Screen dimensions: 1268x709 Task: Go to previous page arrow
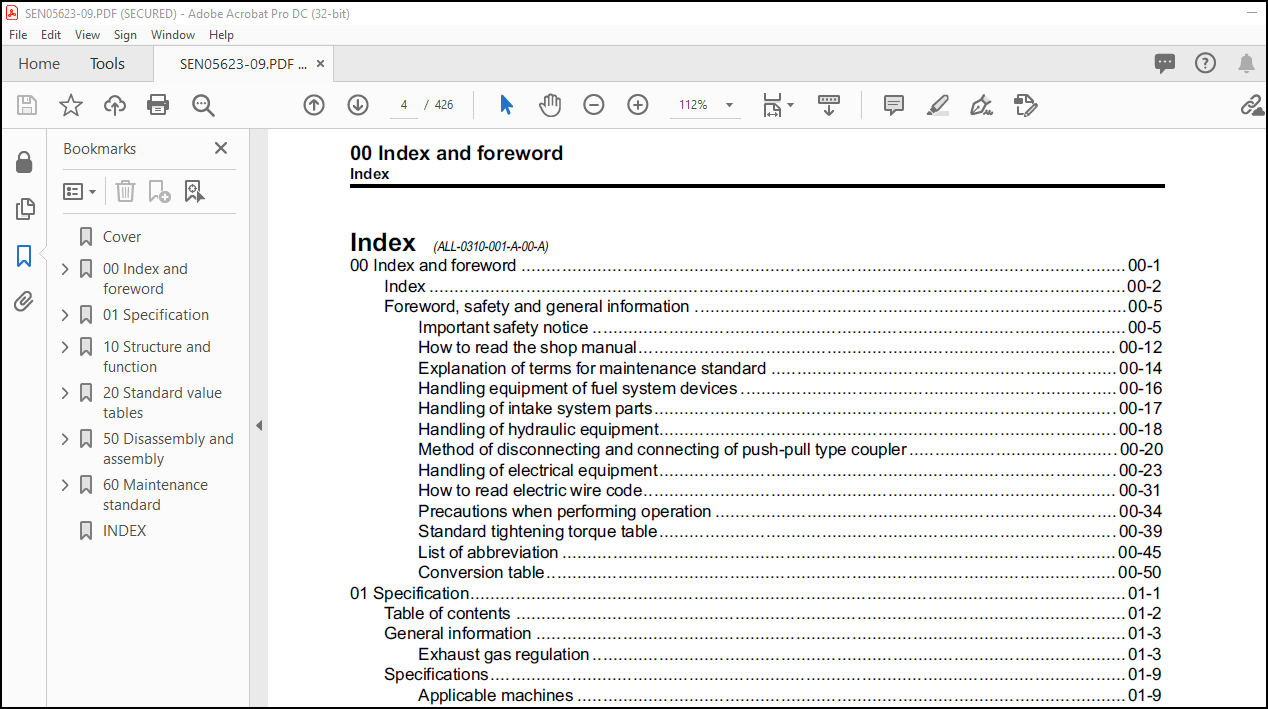click(314, 105)
